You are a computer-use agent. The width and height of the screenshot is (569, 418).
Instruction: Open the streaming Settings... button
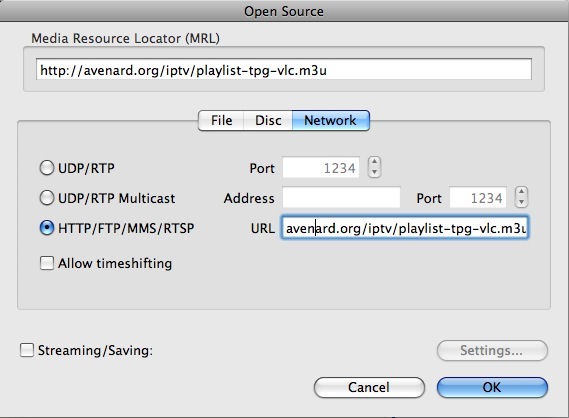[x=492, y=350]
